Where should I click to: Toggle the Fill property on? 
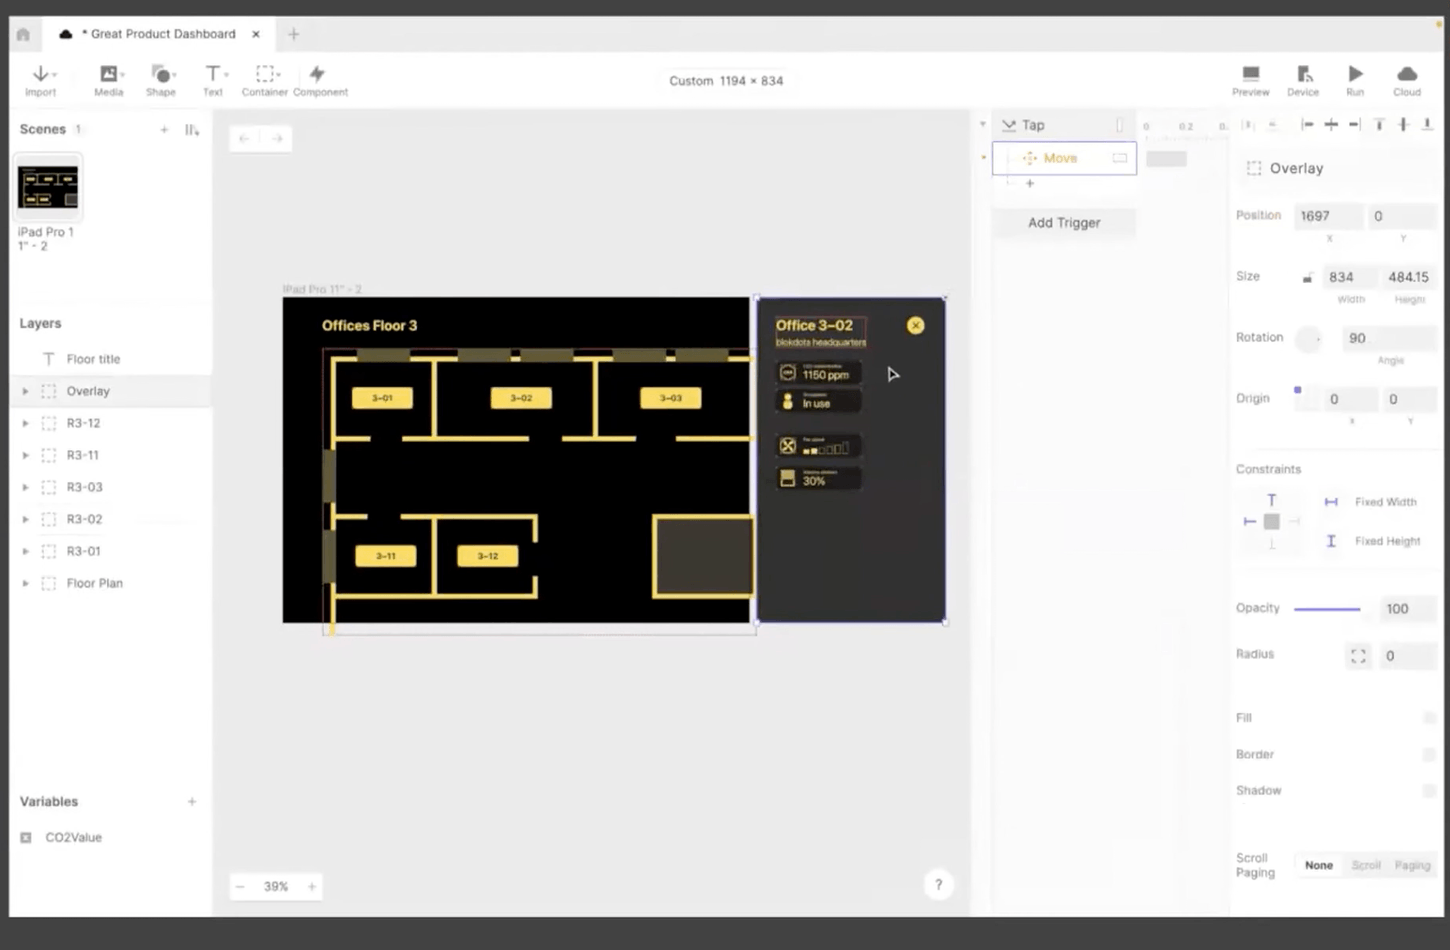(1429, 718)
